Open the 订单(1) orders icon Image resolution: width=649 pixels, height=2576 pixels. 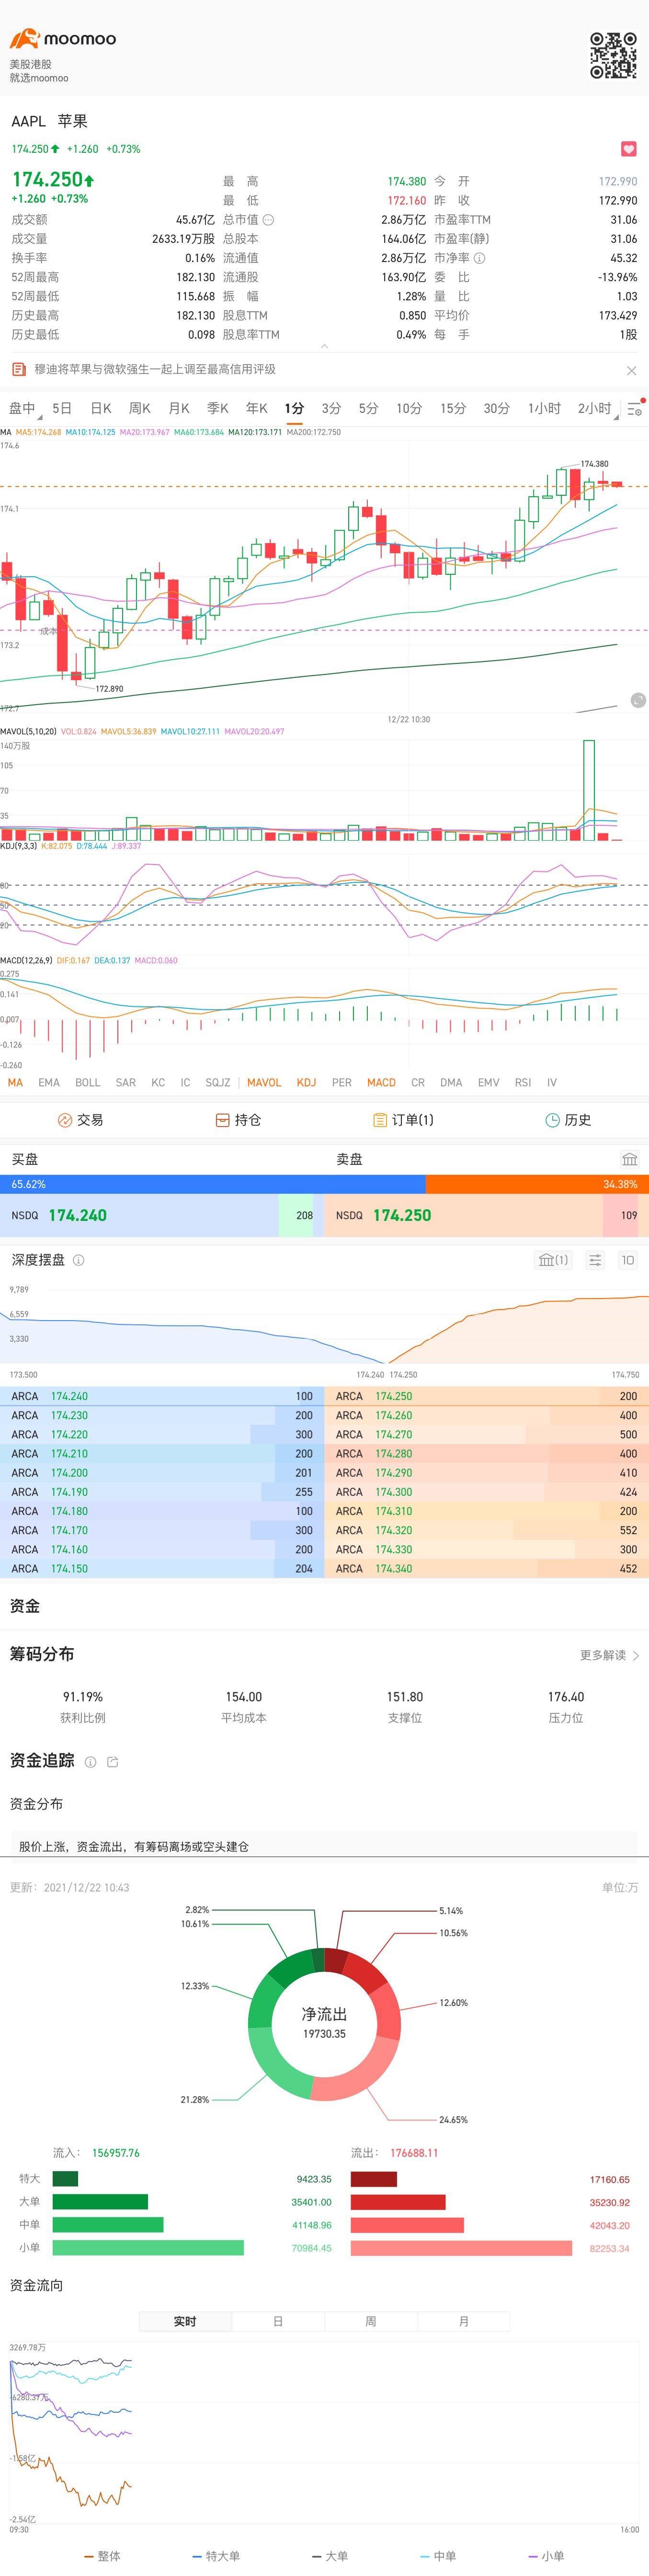[x=380, y=1120]
